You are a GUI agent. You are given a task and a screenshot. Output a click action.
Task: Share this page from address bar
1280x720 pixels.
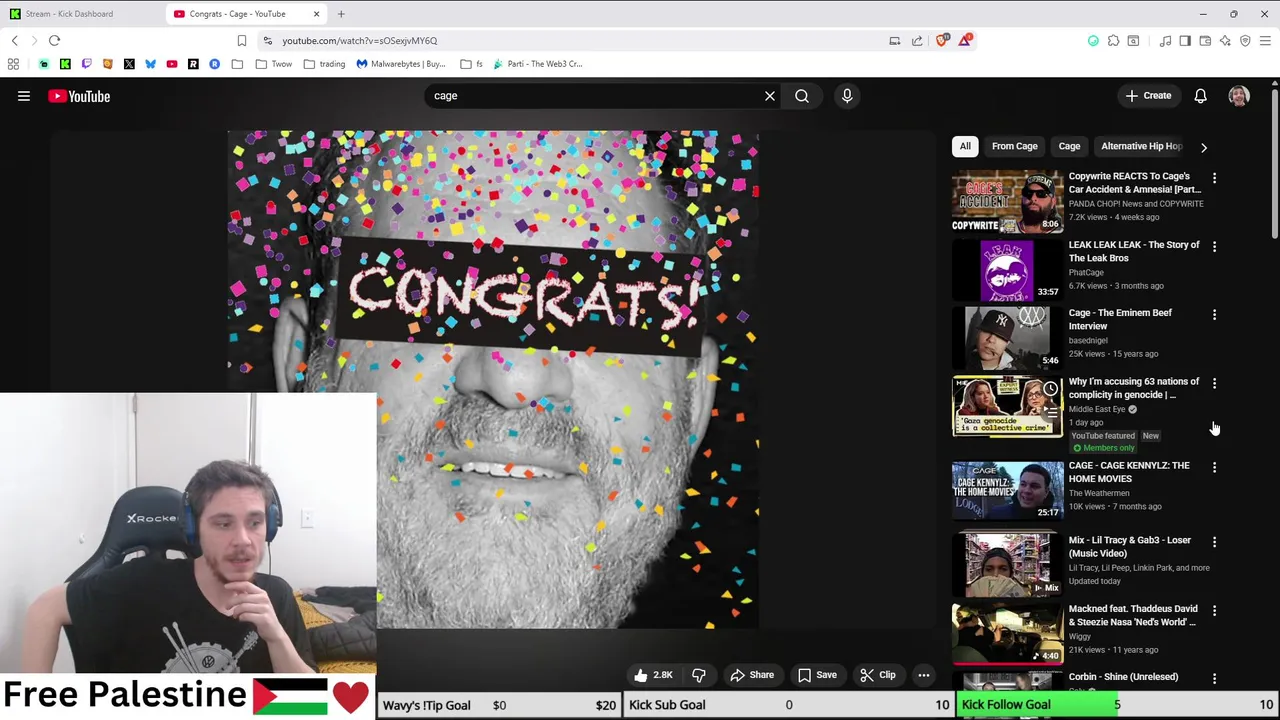pos(917,41)
